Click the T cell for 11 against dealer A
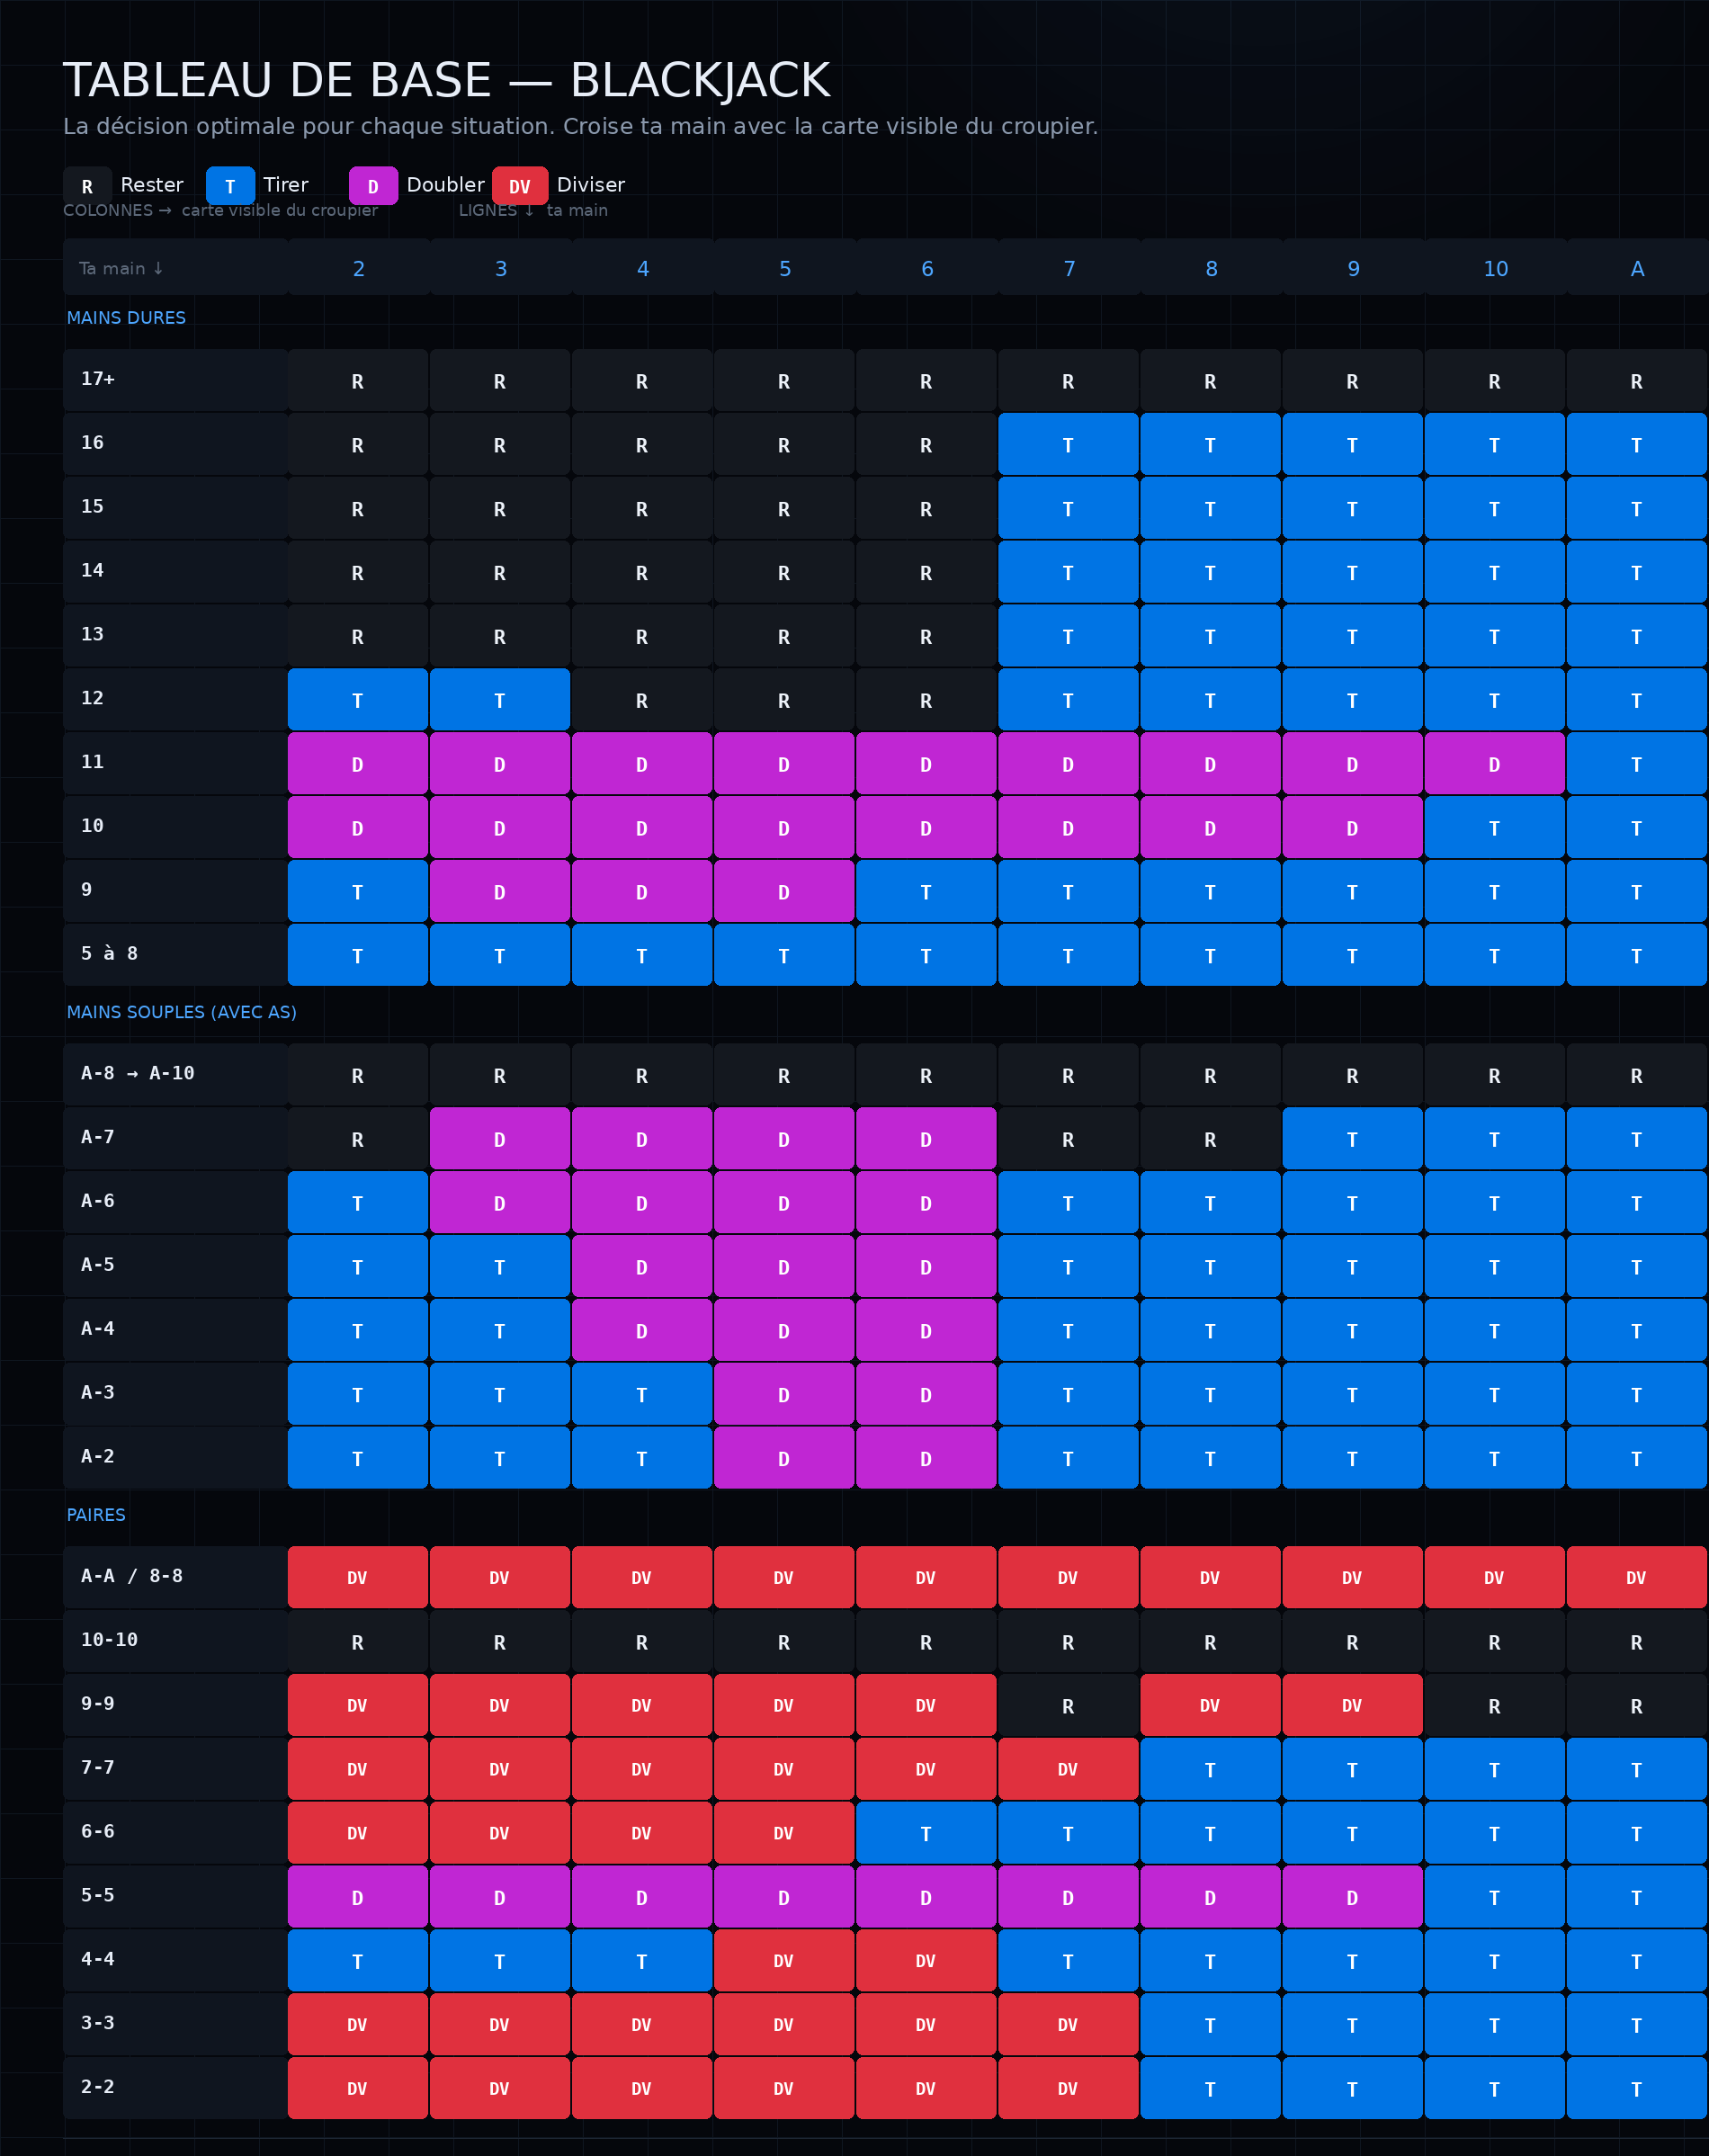The width and height of the screenshot is (1709, 2156). point(1636,763)
